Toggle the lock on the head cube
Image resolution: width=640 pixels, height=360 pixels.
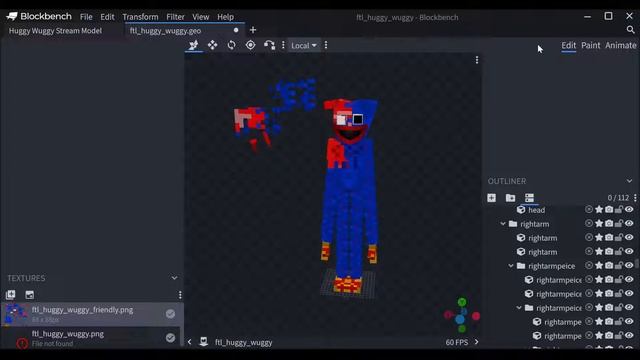coord(619,210)
